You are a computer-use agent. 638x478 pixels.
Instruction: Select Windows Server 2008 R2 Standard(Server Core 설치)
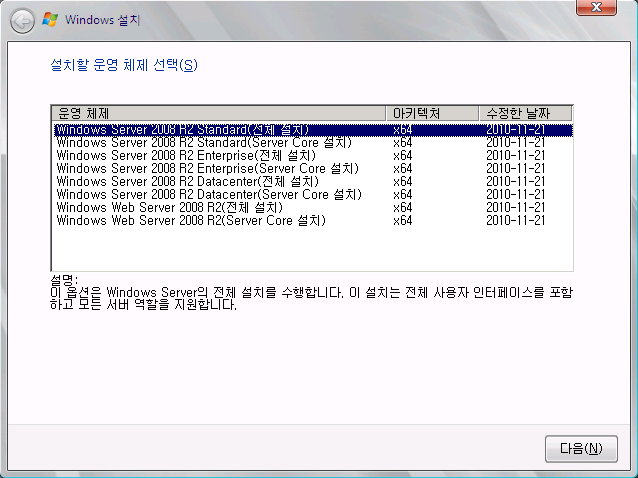click(x=313, y=143)
